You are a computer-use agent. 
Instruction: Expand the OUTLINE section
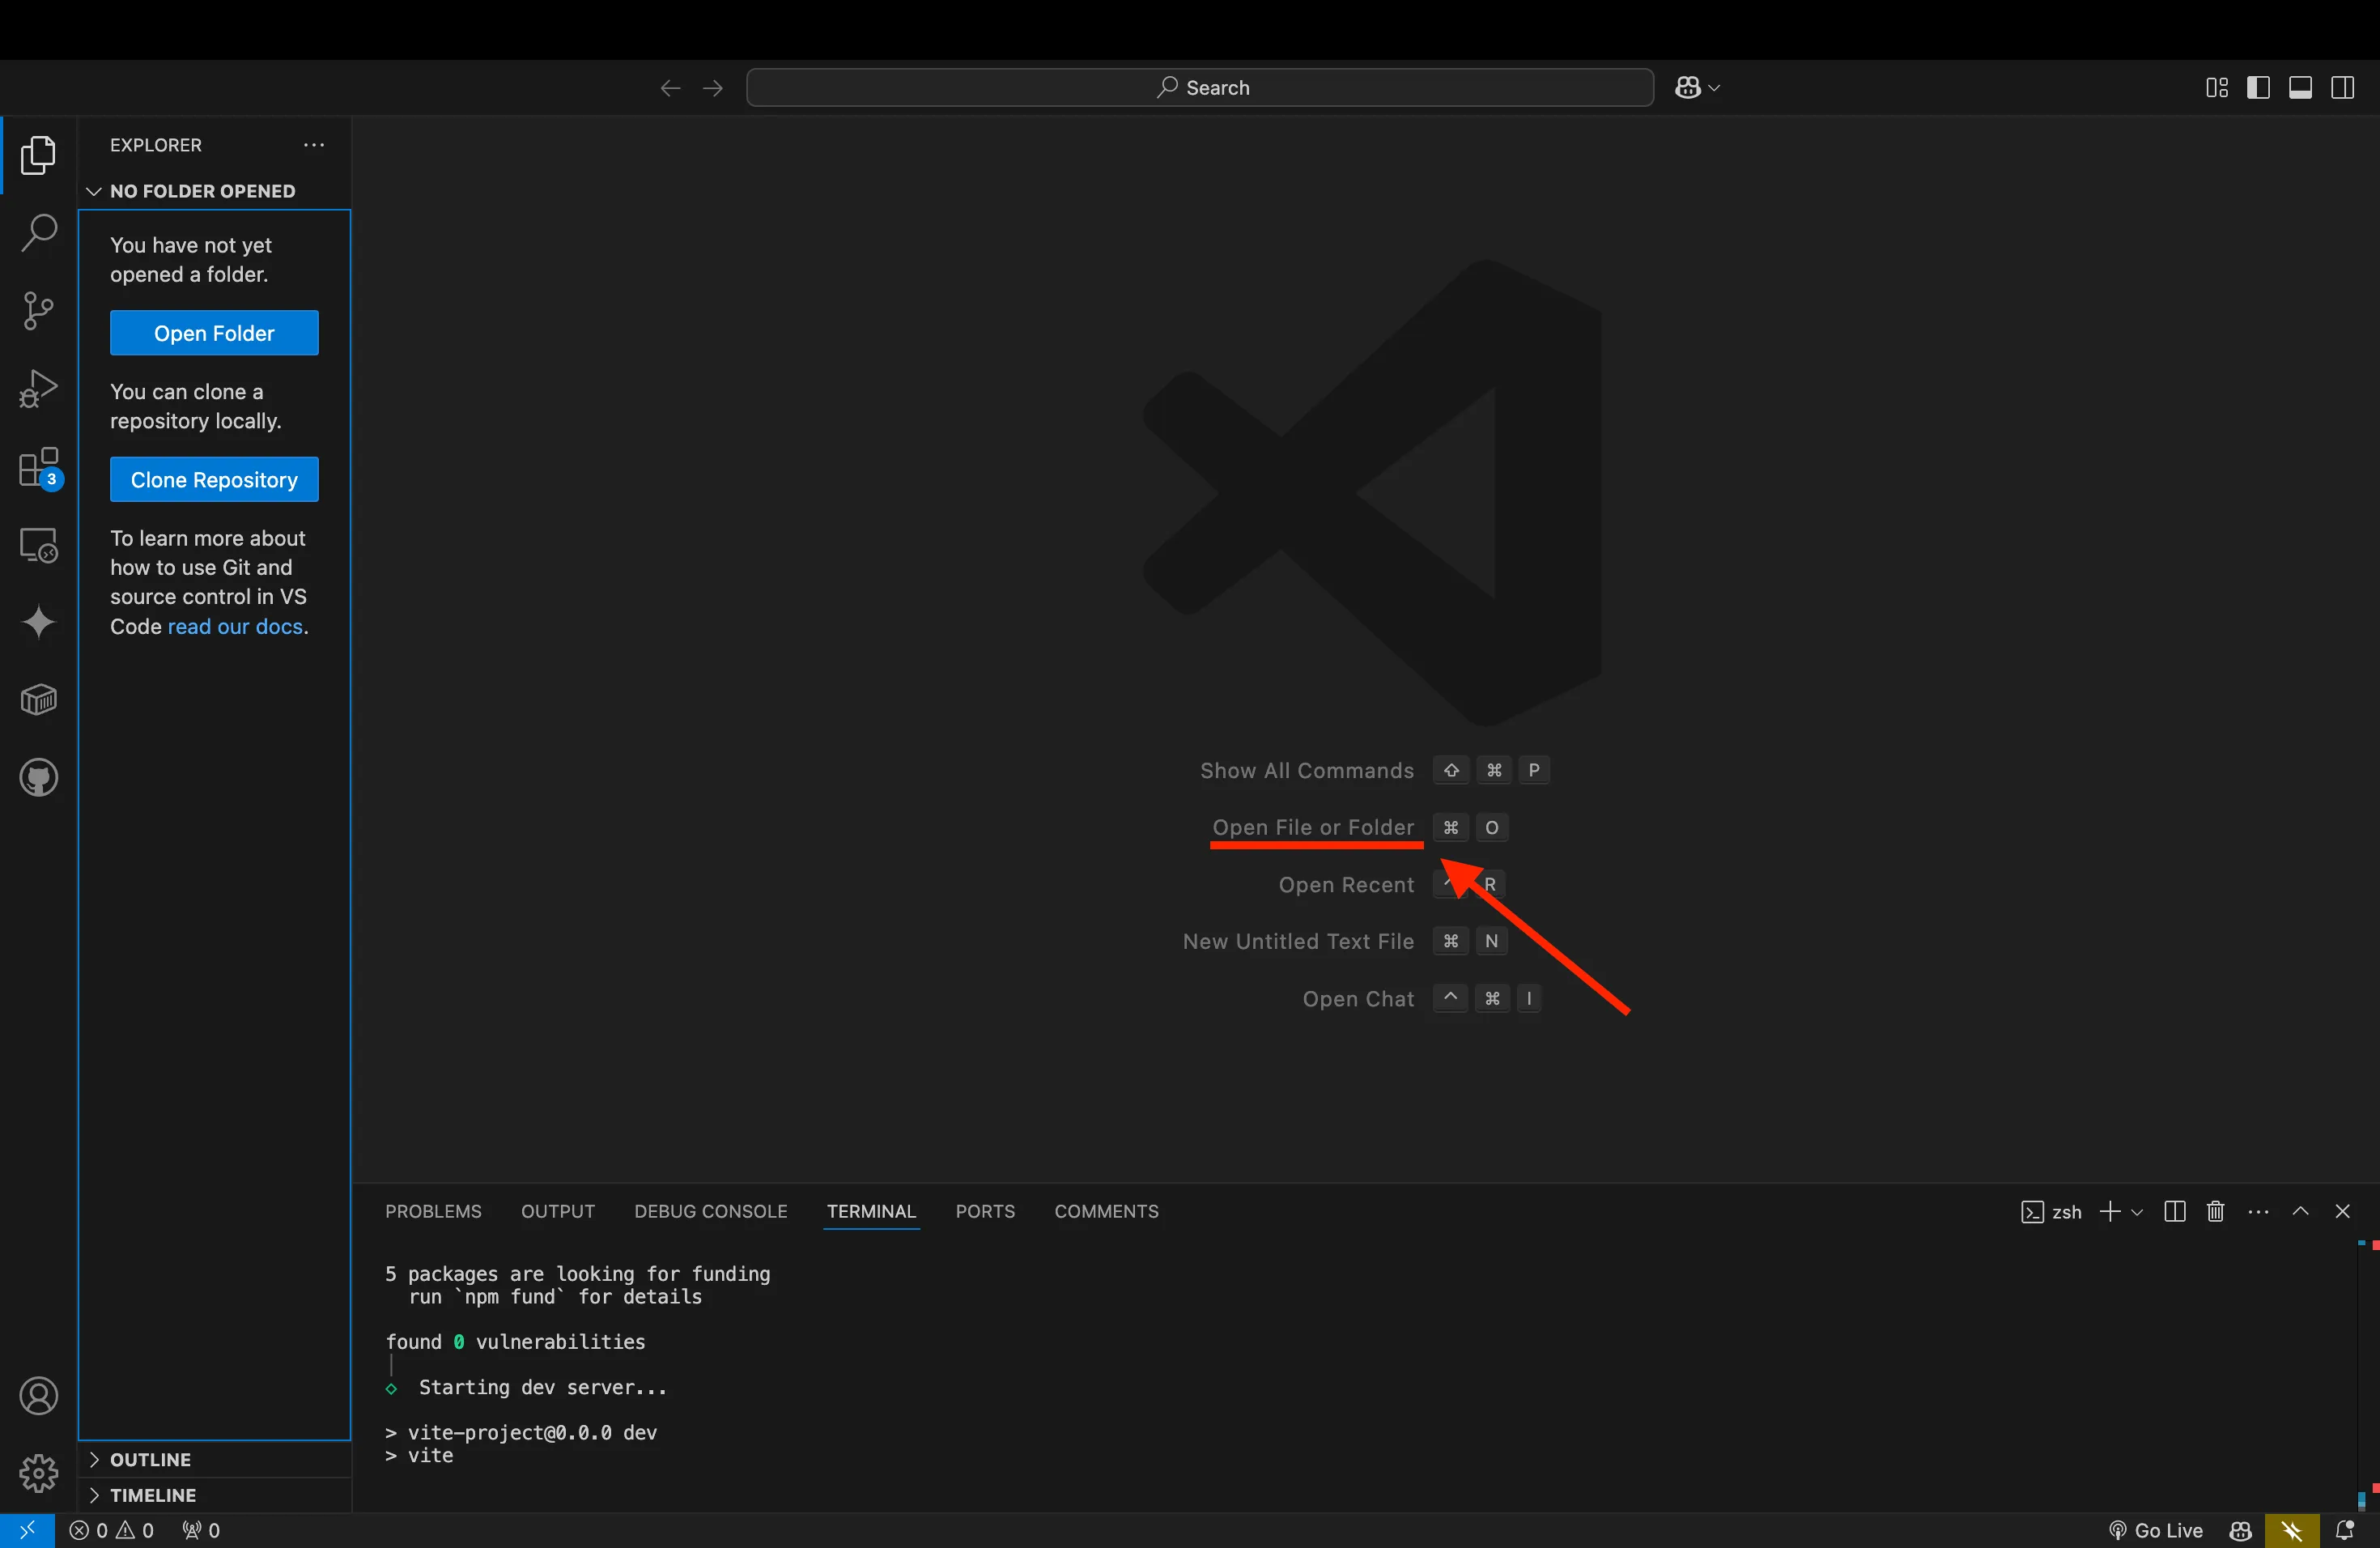click(x=148, y=1459)
